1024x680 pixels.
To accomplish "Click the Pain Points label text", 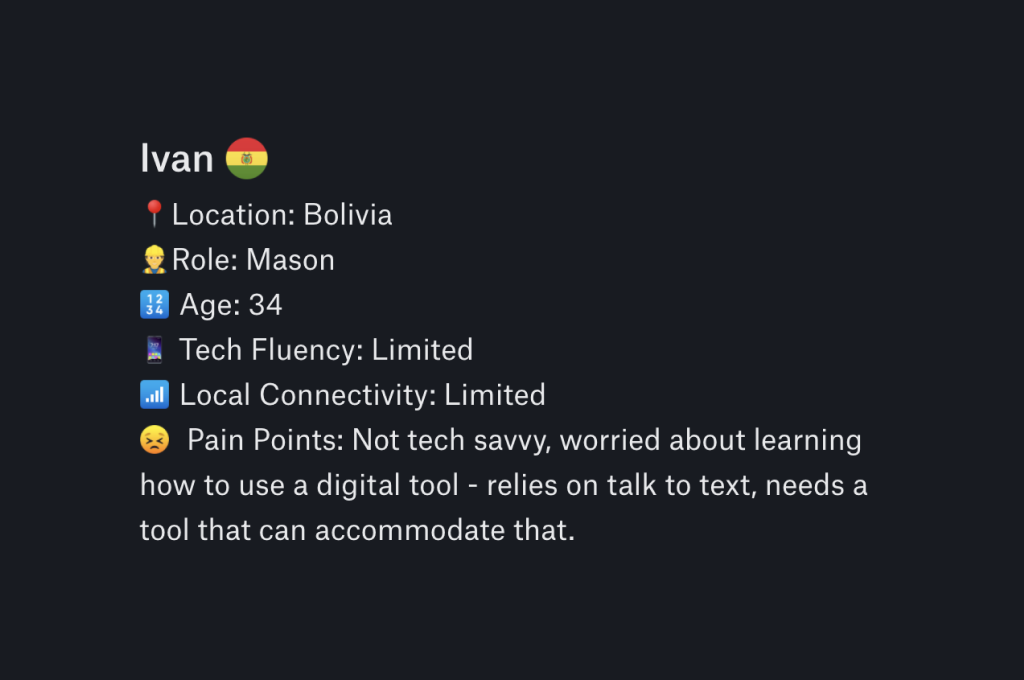I will [x=265, y=440].
